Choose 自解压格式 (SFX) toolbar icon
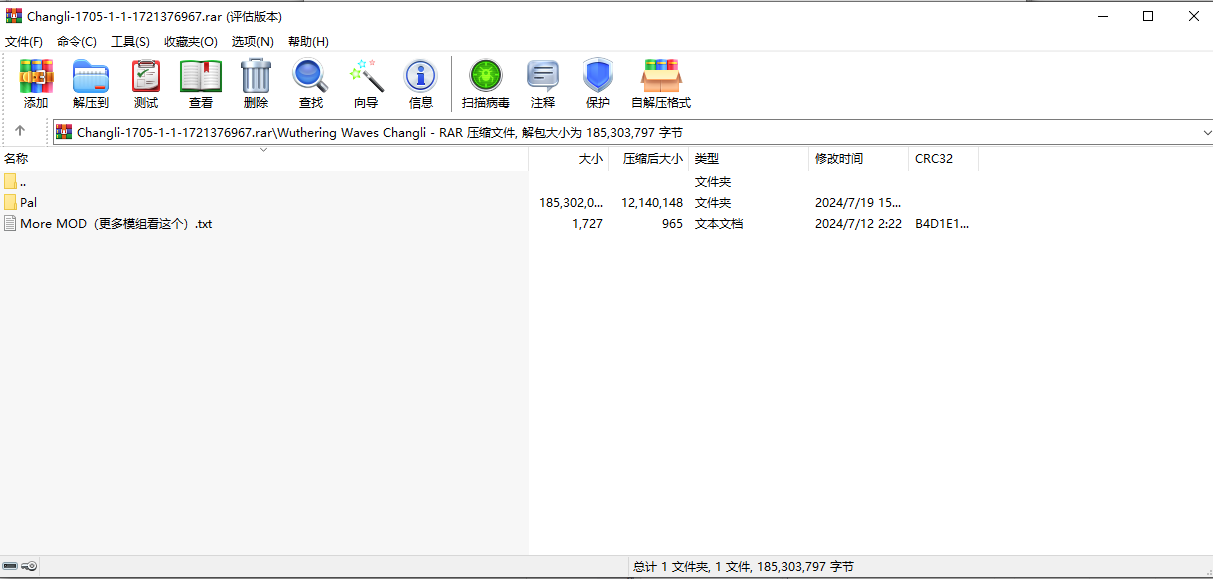Image resolution: width=1213 pixels, height=579 pixels. pyautogui.click(x=661, y=76)
